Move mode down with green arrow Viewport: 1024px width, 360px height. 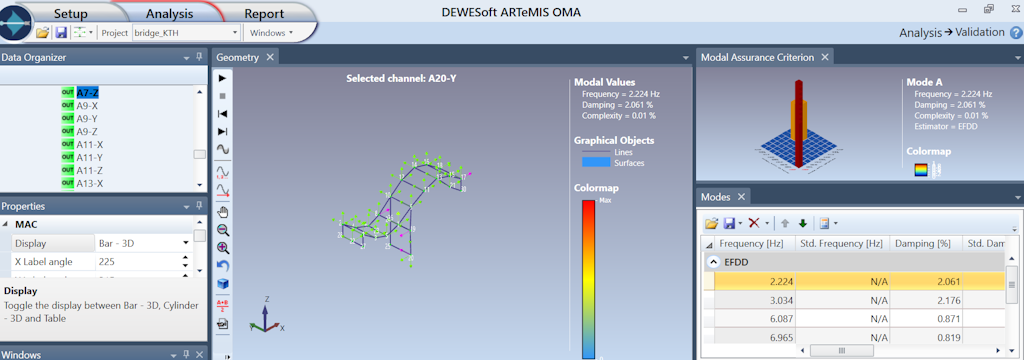coord(803,223)
